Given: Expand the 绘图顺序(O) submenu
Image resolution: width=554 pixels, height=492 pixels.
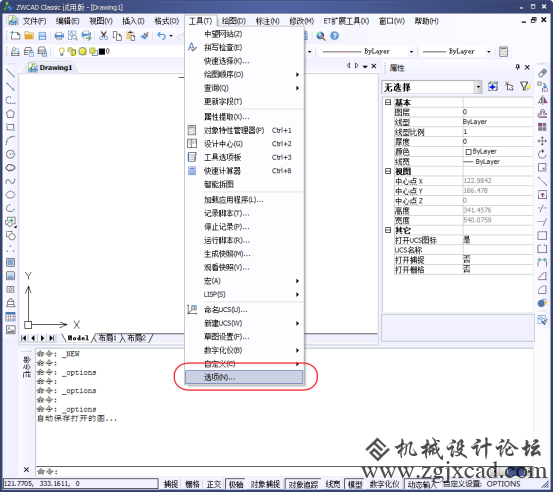Looking at the screenshot, I should [244, 75].
